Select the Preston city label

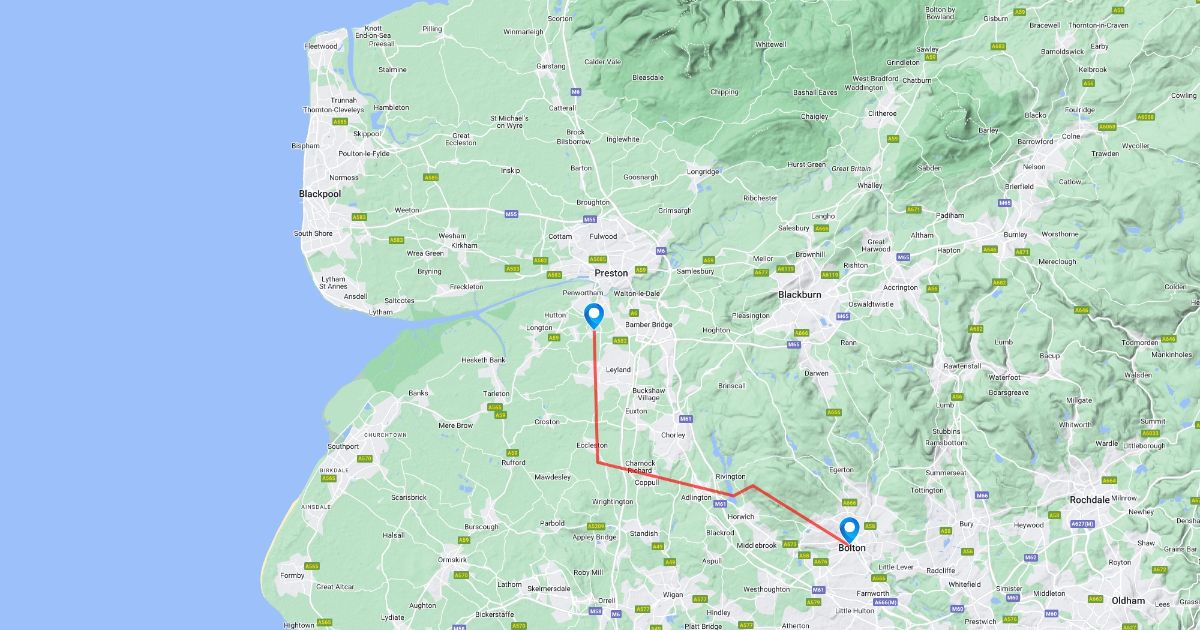click(x=611, y=272)
